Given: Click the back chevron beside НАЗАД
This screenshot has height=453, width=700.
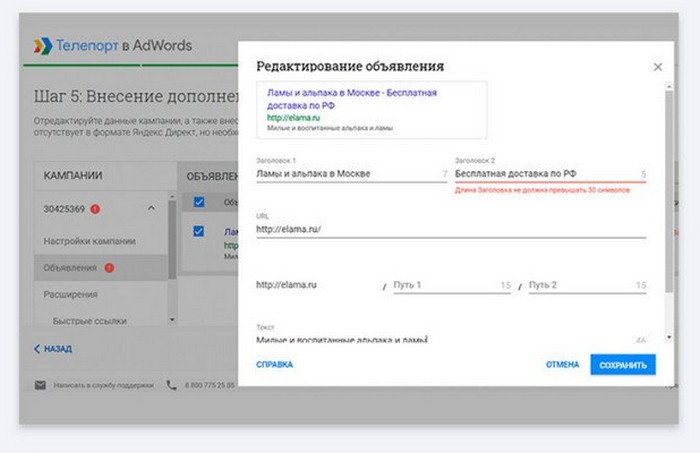Looking at the screenshot, I should (37, 349).
